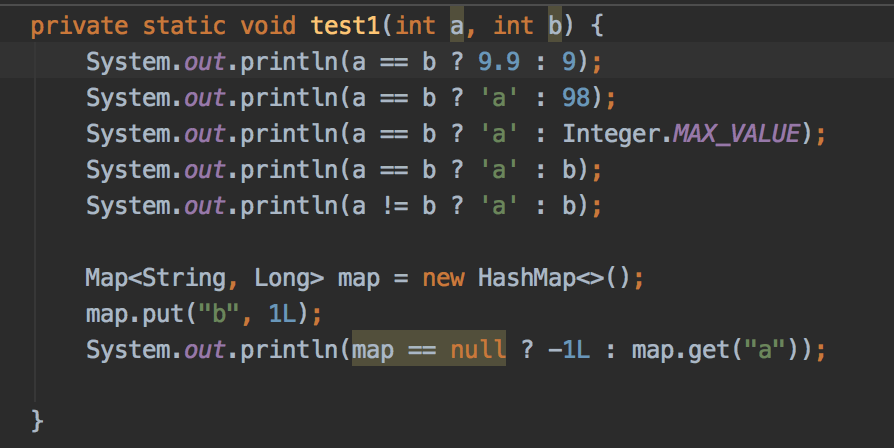Click the 'private' keyword
The width and height of the screenshot is (894, 448).
[x=79, y=26]
